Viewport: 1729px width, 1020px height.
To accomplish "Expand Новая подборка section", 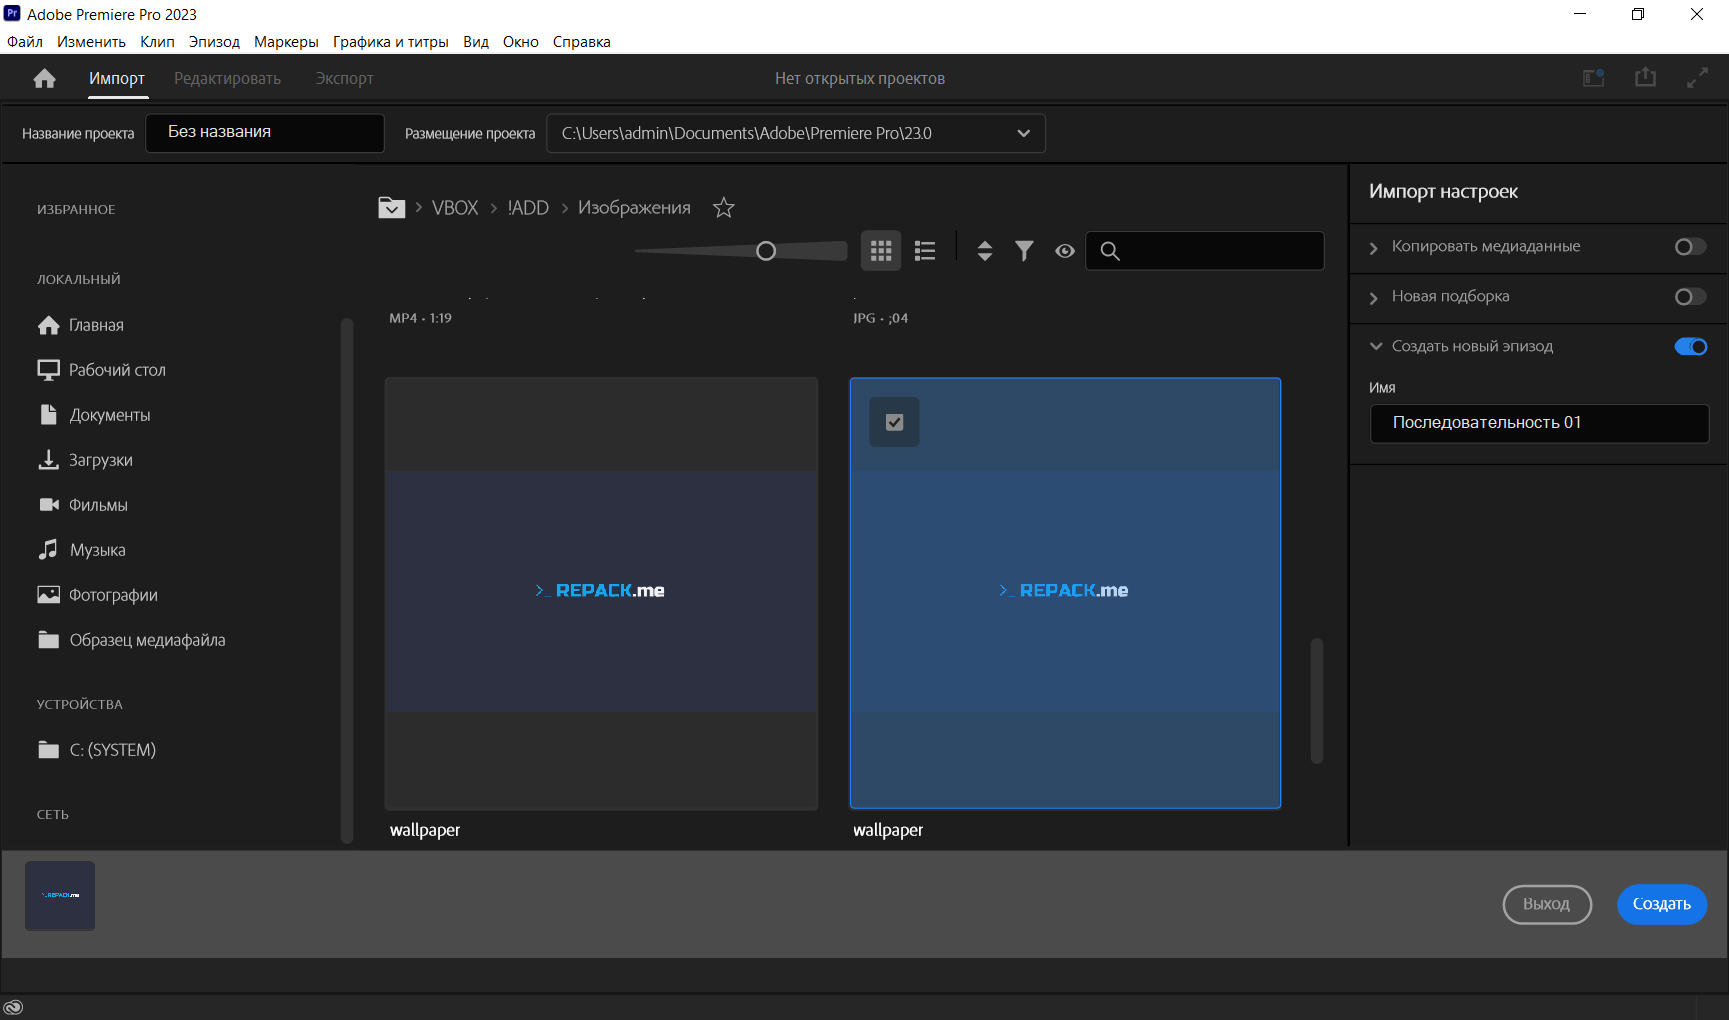I will [x=1374, y=297].
